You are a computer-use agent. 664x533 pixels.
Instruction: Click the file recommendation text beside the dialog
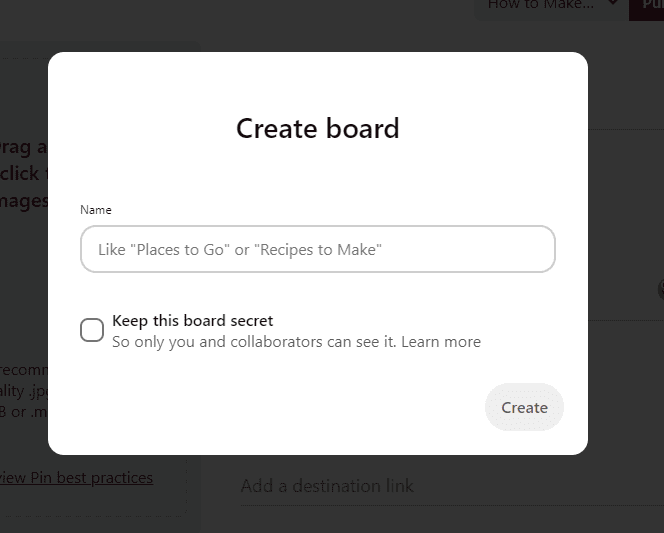coord(24,391)
